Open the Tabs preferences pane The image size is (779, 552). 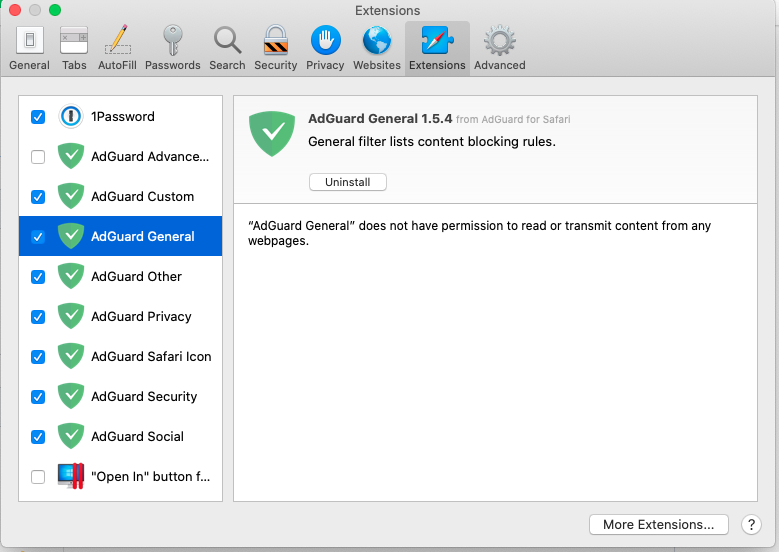click(74, 49)
